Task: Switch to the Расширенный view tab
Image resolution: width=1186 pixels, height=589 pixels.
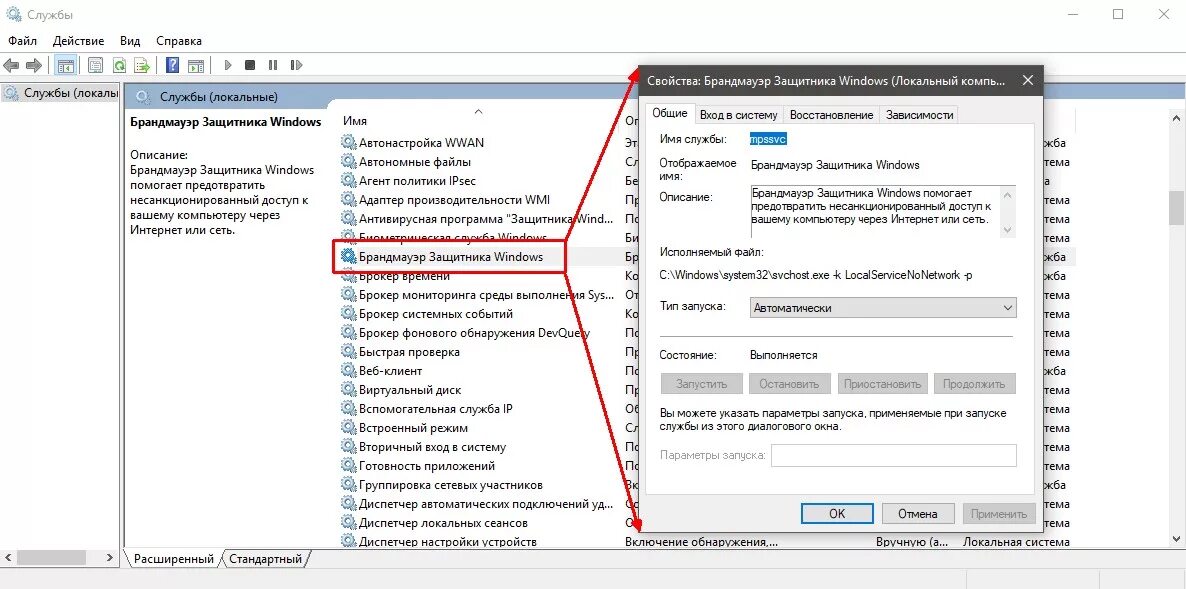Action: tap(173, 559)
